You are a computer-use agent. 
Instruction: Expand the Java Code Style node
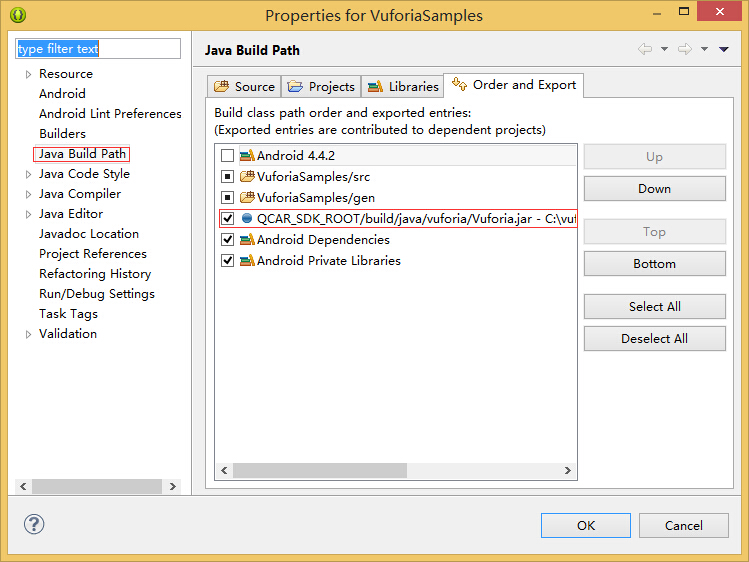[x=28, y=174]
